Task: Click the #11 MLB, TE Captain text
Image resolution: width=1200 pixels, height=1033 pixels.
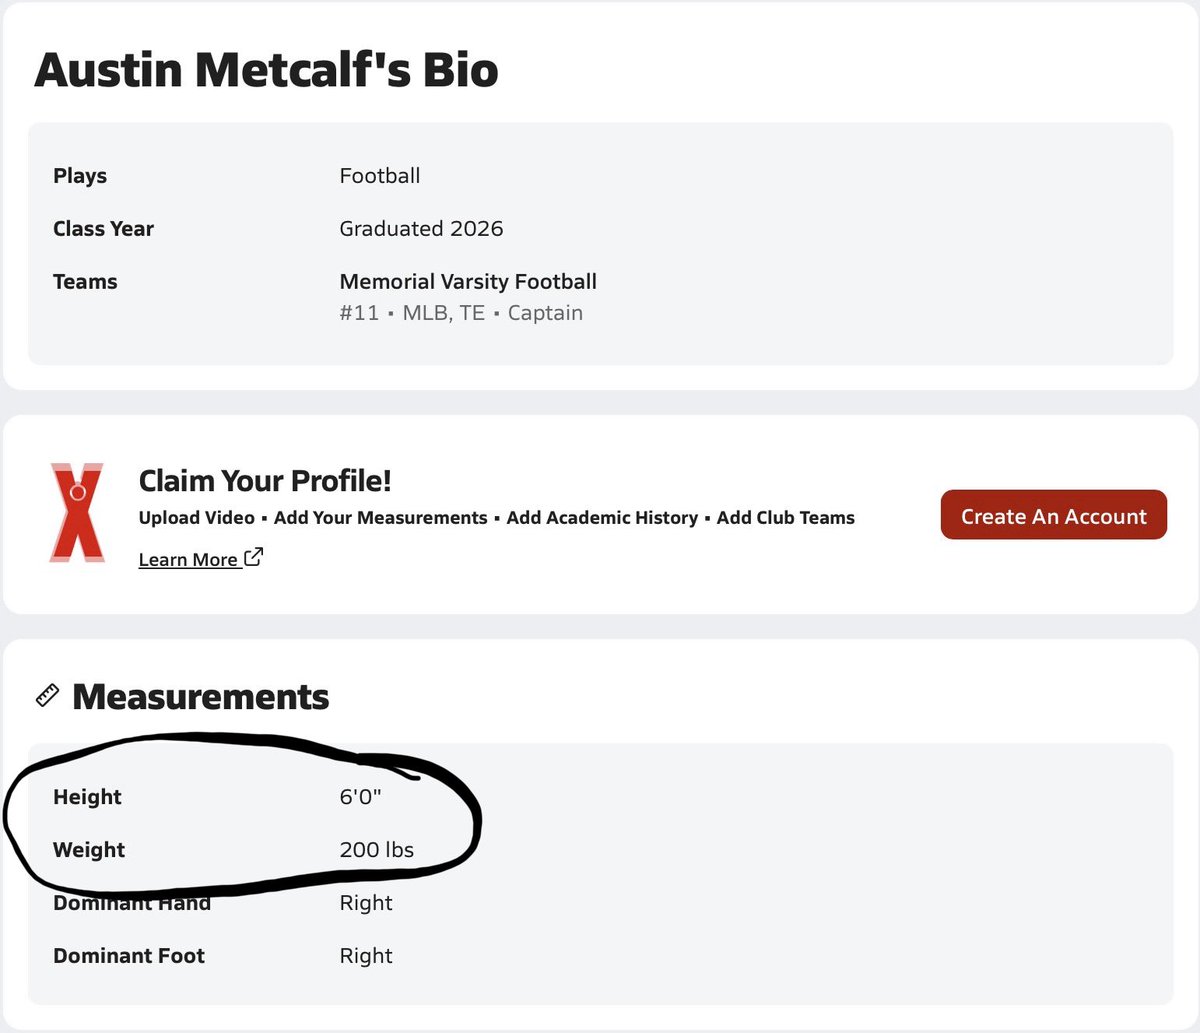Action: coord(461,313)
